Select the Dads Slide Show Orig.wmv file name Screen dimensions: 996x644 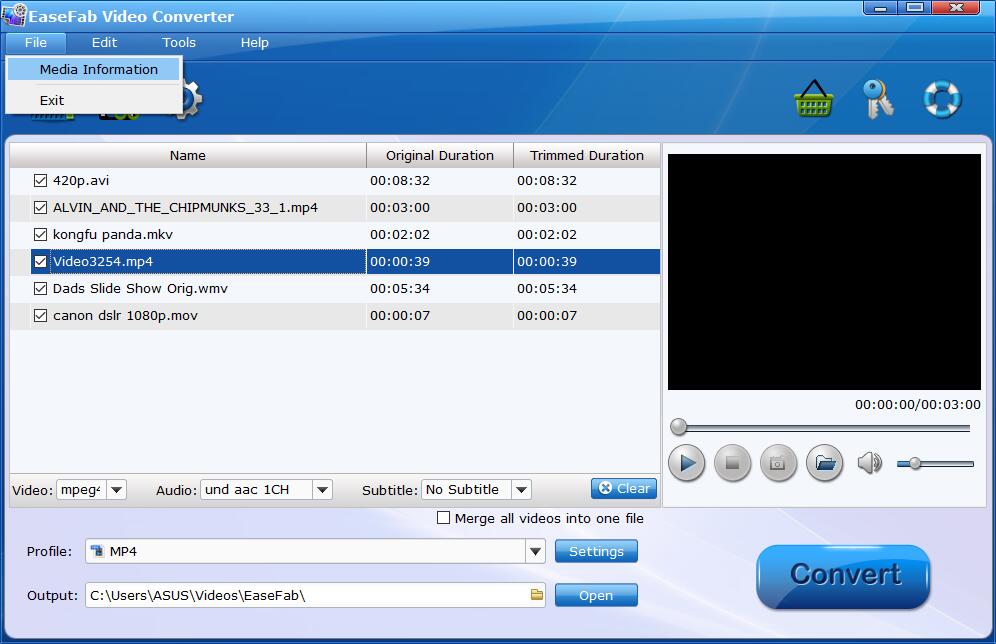(140, 289)
